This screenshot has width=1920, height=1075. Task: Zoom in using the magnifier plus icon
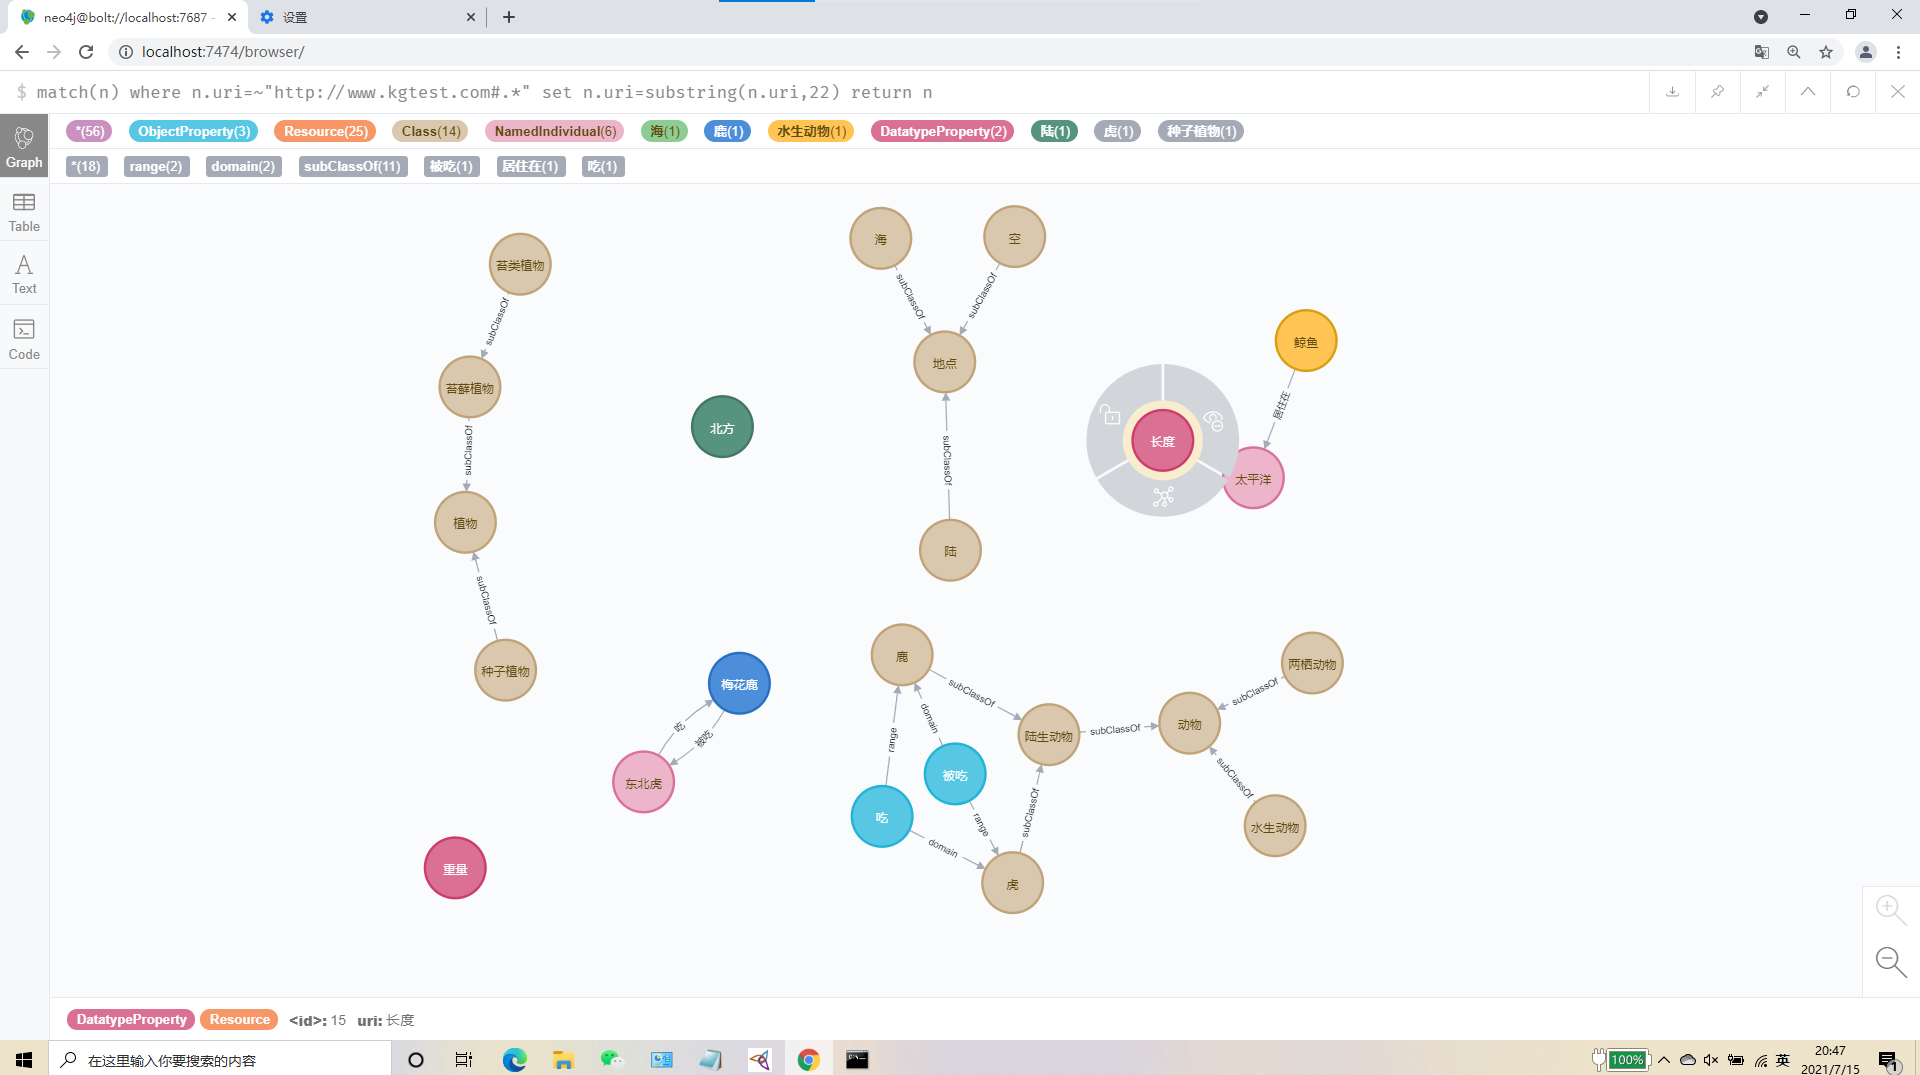click(1889, 908)
